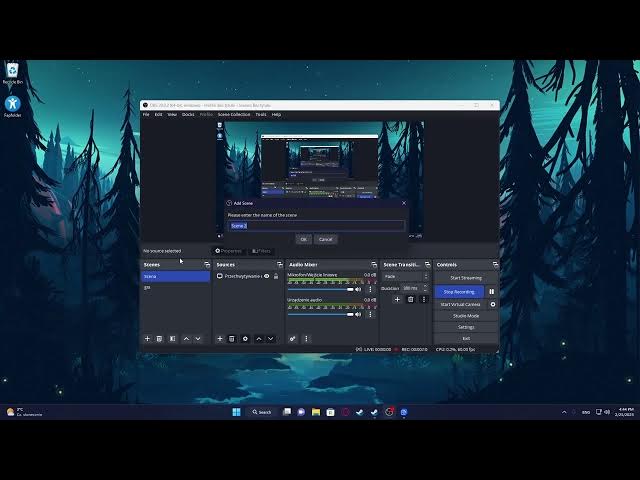Open virtual camera settings gear icon
Image resolution: width=640 pixels, height=480 pixels.
493,304
